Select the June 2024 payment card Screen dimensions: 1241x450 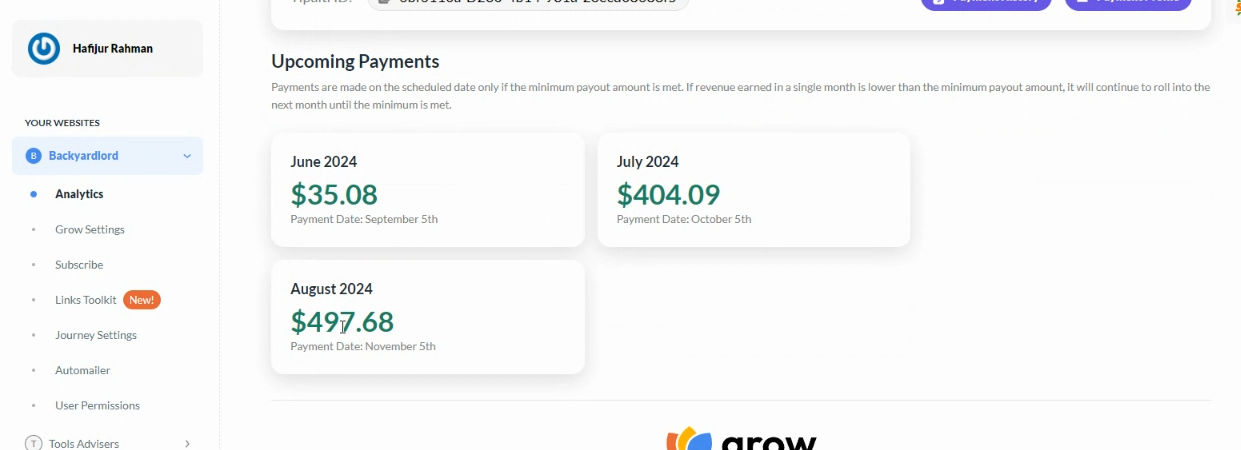428,190
